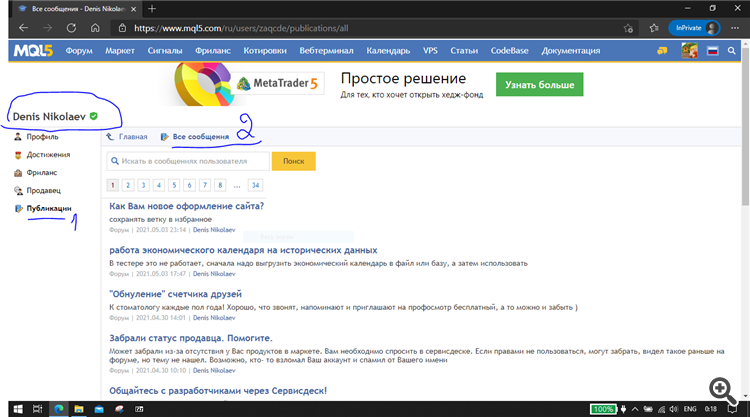Open the VPS menu item
Viewport: 750px width, 417px height.
tap(430, 51)
